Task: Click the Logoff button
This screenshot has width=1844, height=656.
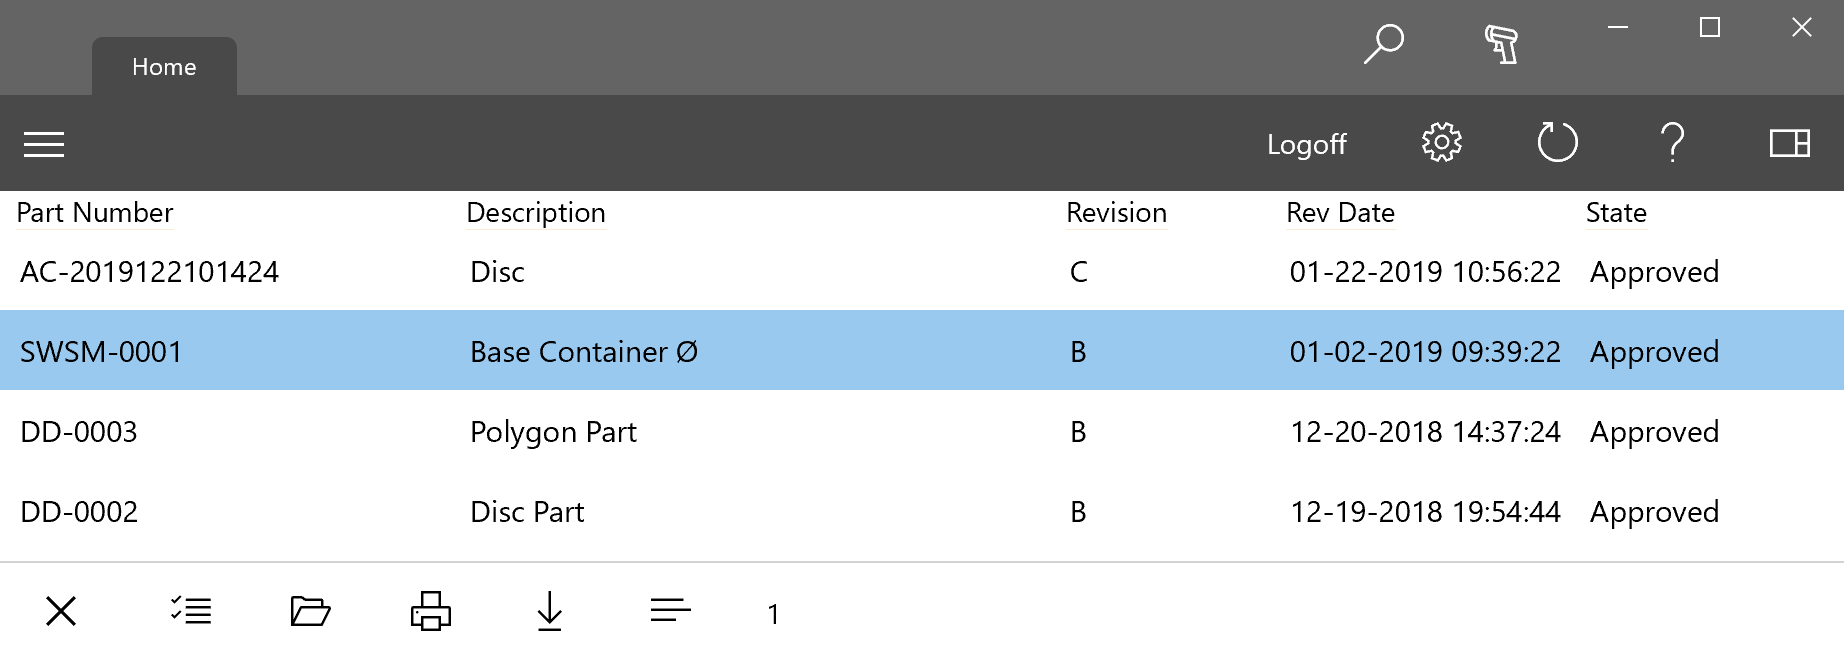Action: pyautogui.click(x=1306, y=144)
